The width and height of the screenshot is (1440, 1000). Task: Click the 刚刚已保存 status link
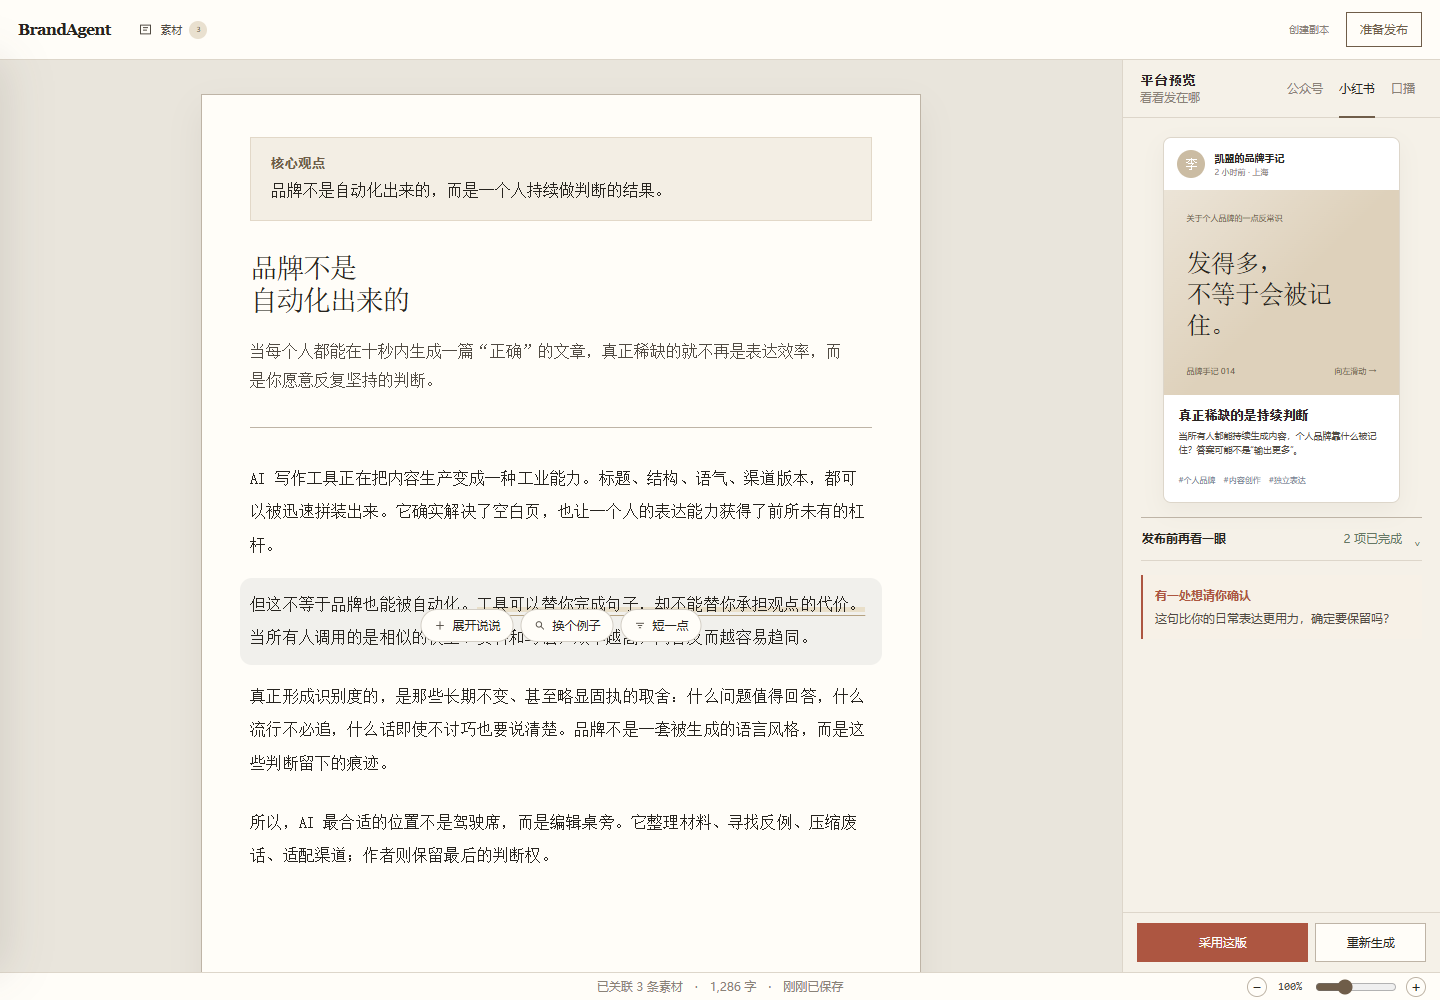813,987
